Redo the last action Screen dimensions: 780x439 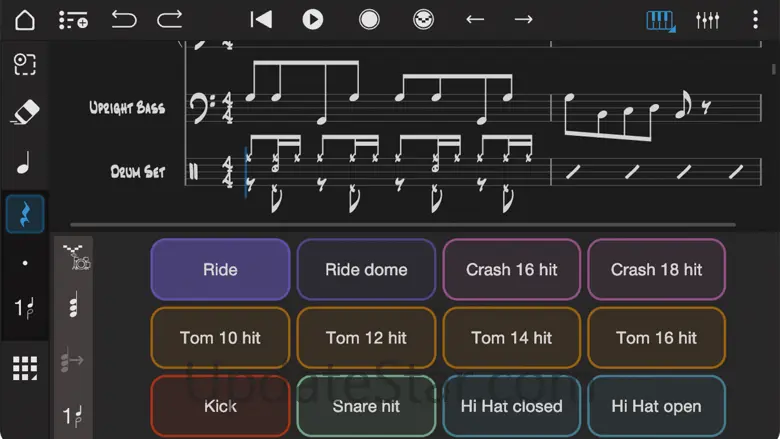(170, 20)
